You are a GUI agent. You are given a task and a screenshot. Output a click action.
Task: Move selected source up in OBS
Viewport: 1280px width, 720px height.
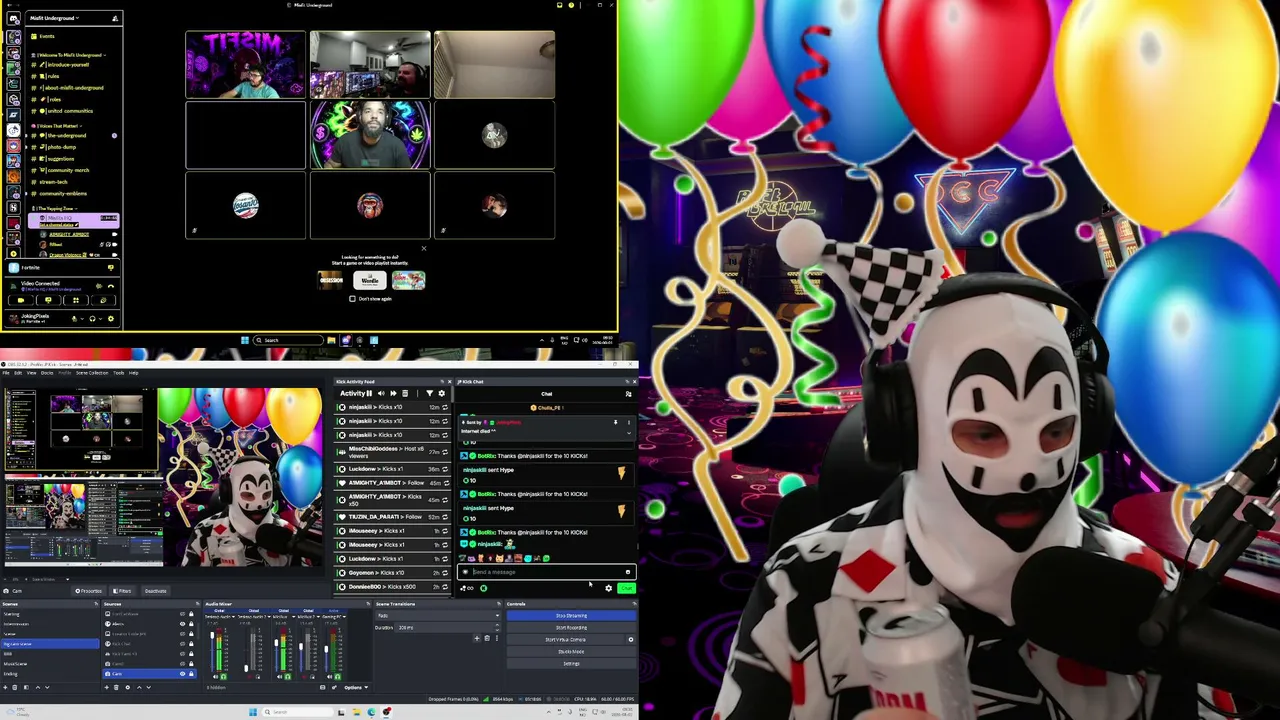[139, 687]
